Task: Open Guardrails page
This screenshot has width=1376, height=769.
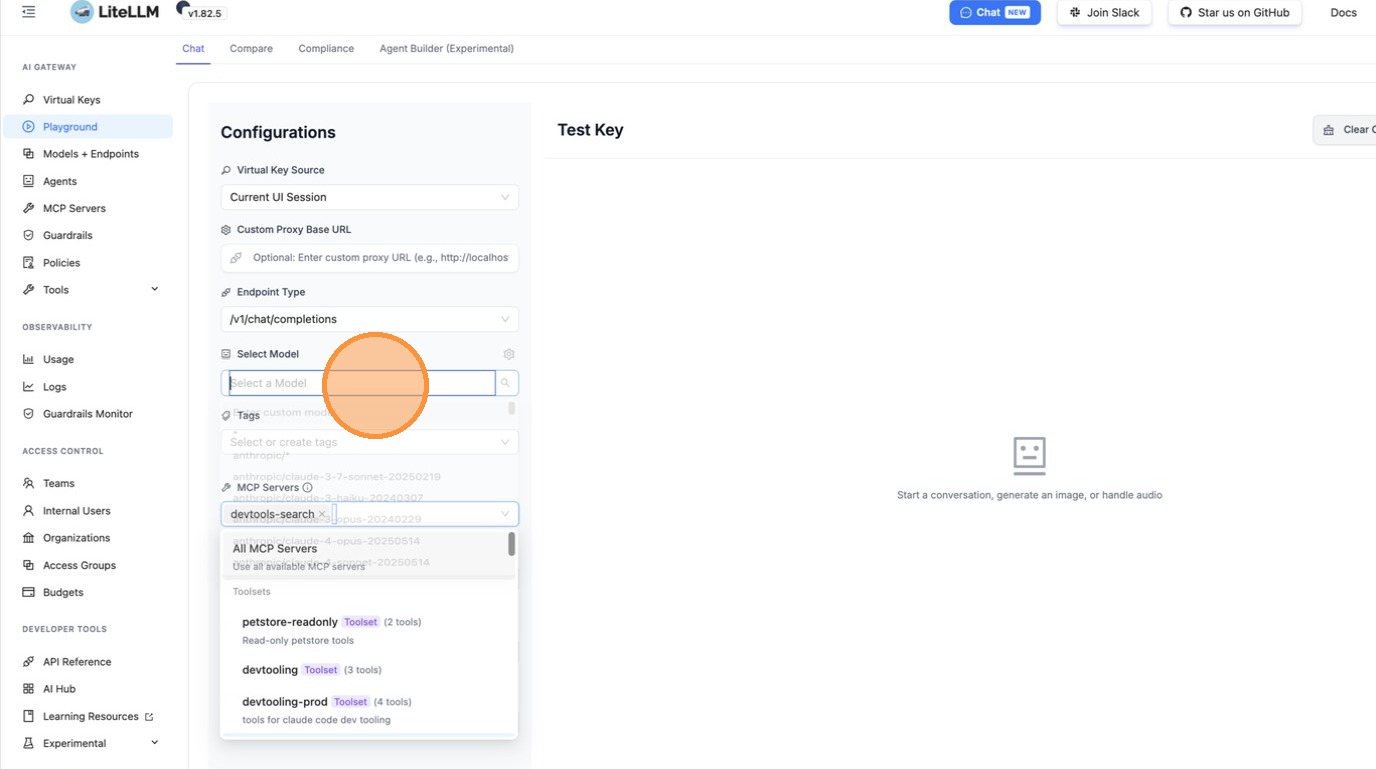Action: pos(67,235)
